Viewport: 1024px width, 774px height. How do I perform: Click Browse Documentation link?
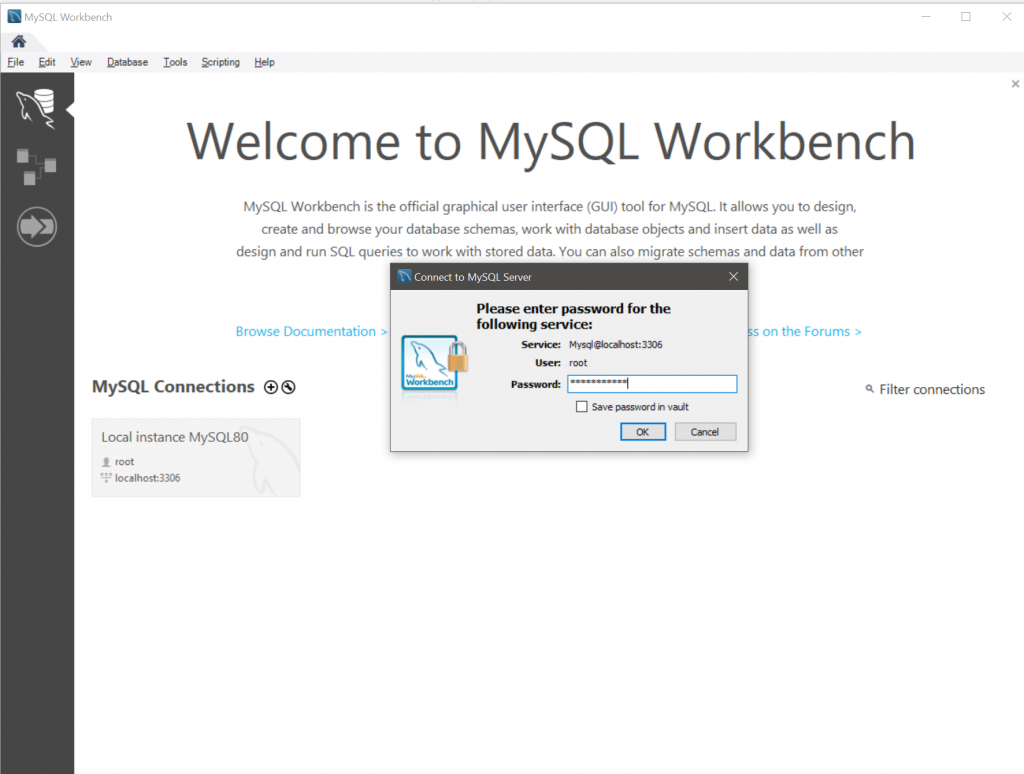[x=311, y=331]
